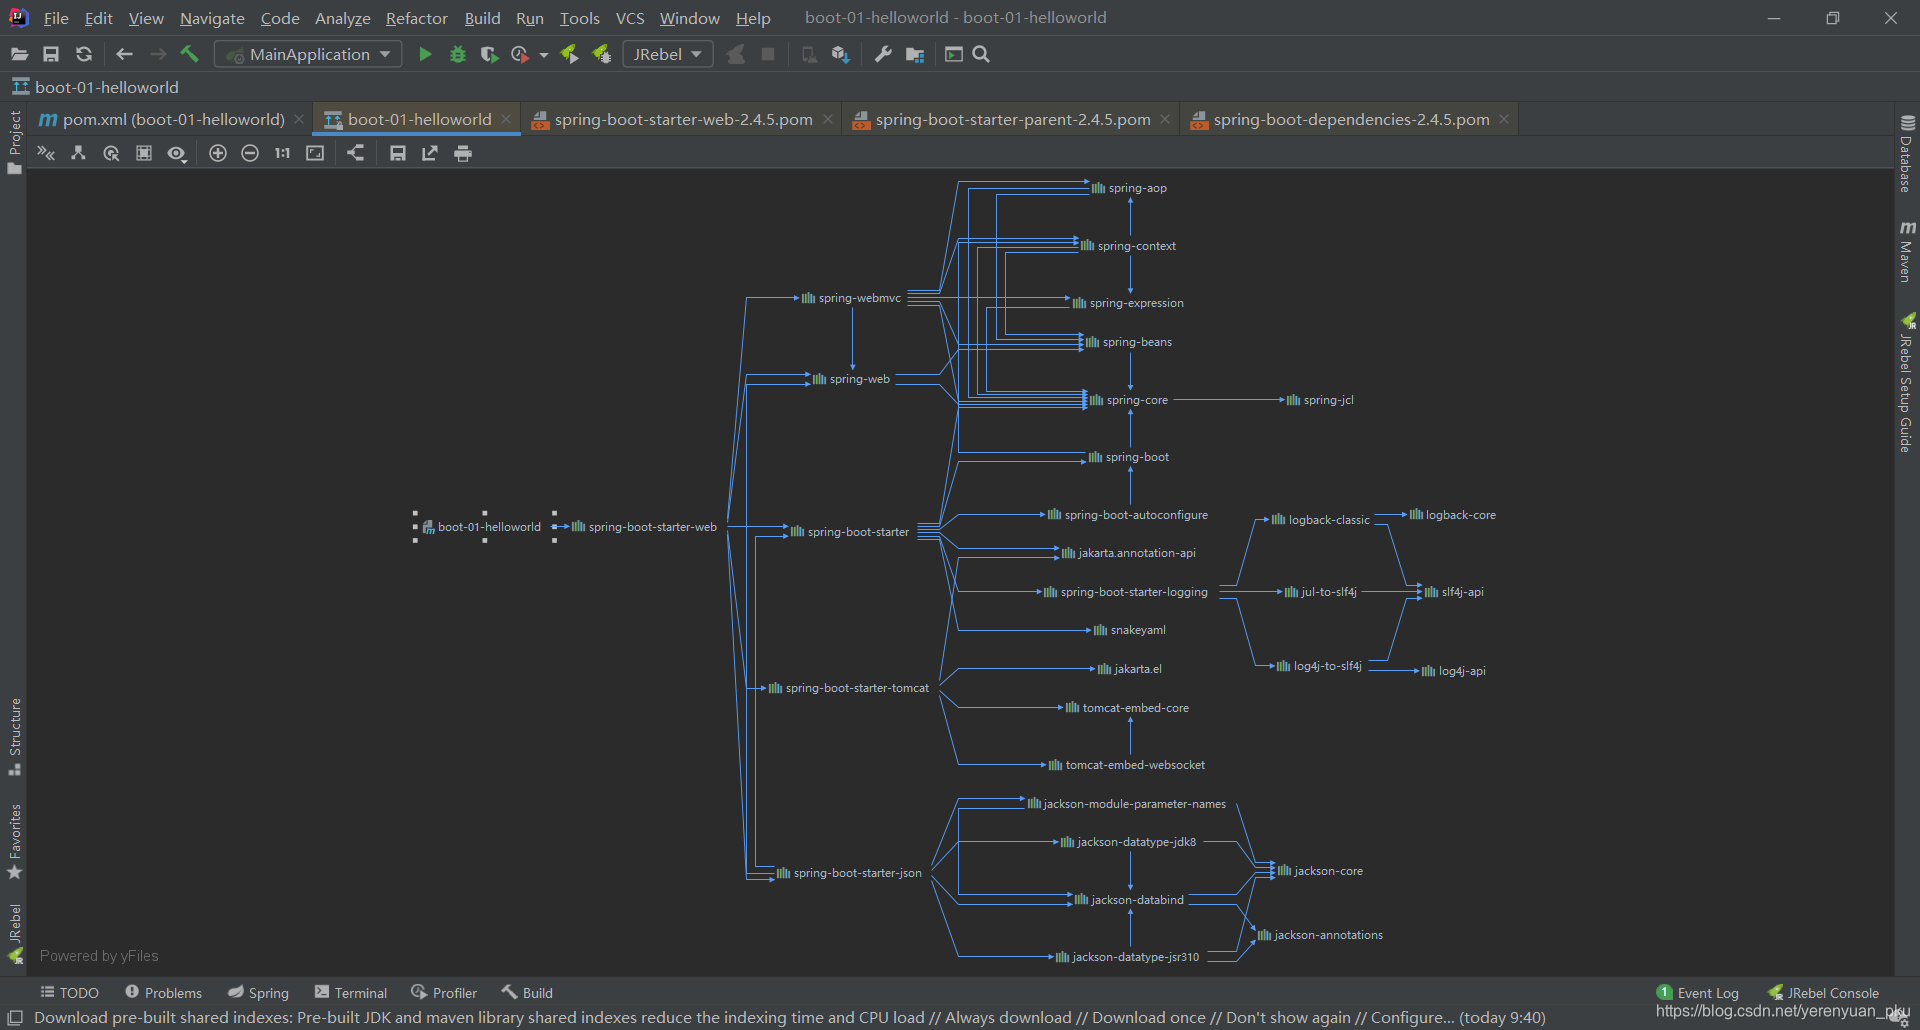
Task: Open the Navigate menu
Action: [x=212, y=18]
